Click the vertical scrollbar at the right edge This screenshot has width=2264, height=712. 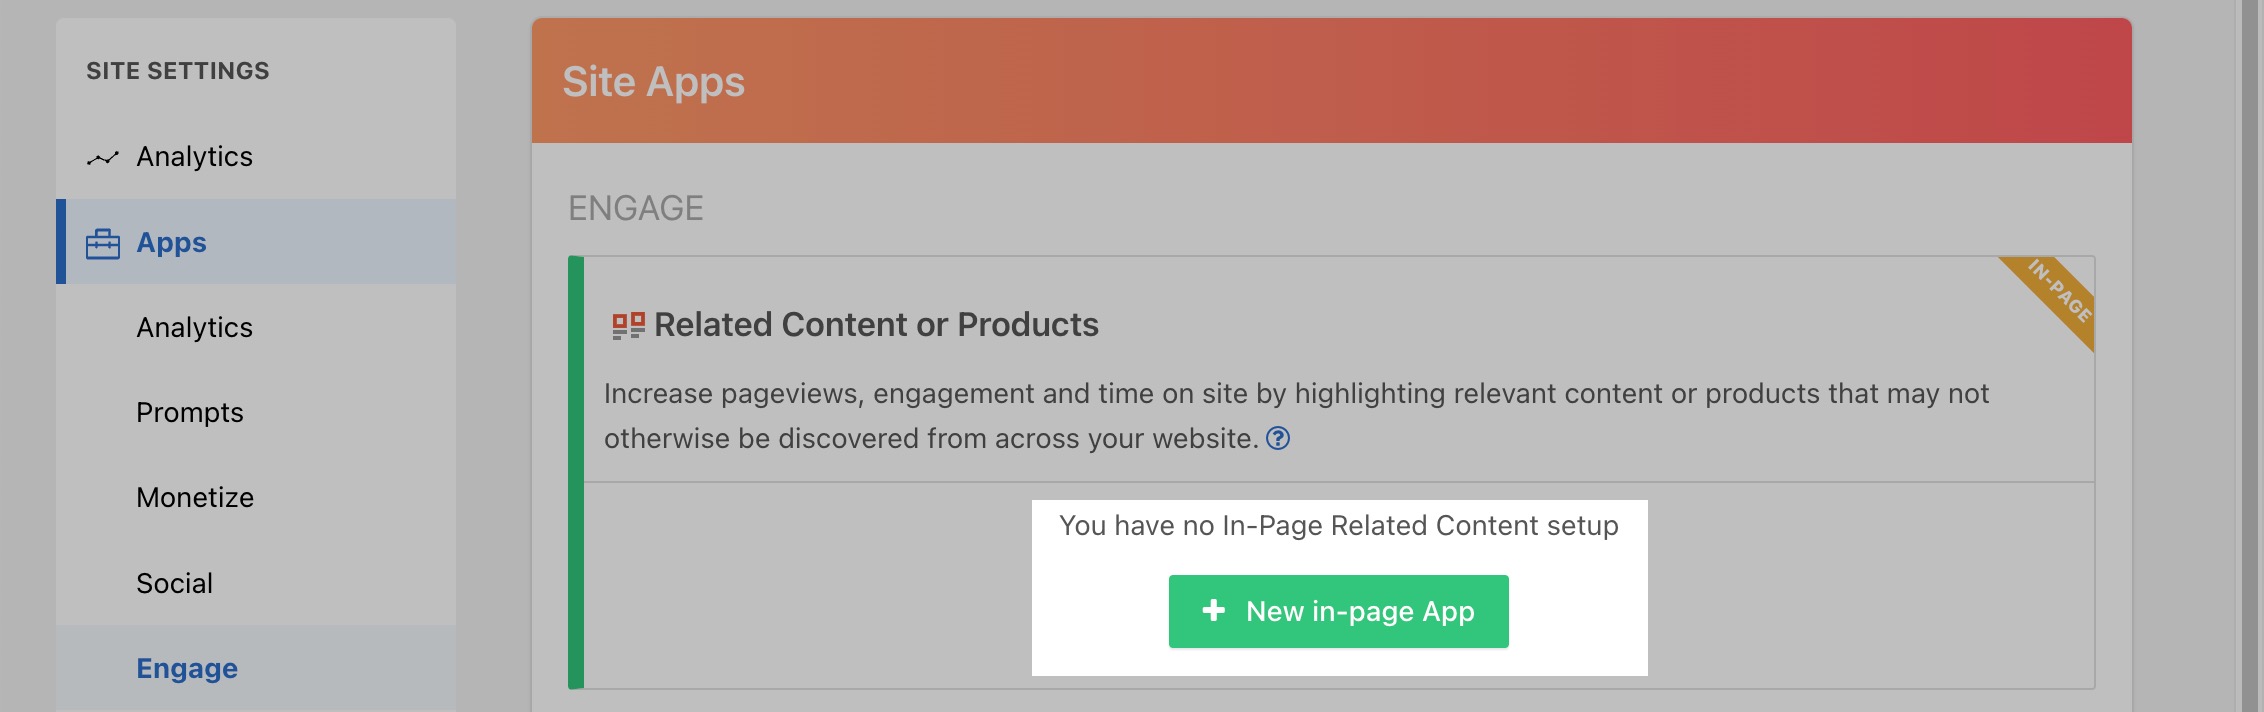2250,356
